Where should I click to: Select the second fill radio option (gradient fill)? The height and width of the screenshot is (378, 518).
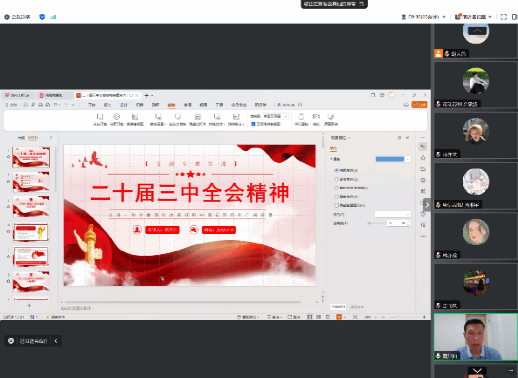(x=336, y=179)
